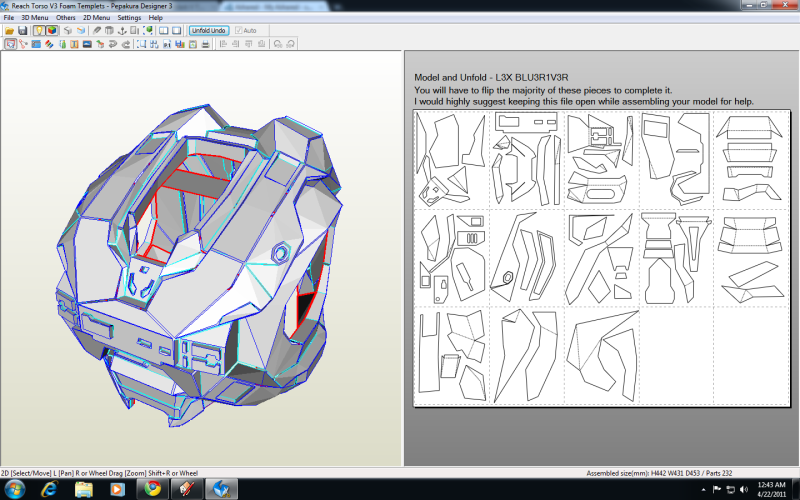800x500 pixels.
Task: Click the gray panel icon beside the anchor
Action: pyautogui.click(x=135, y=31)
